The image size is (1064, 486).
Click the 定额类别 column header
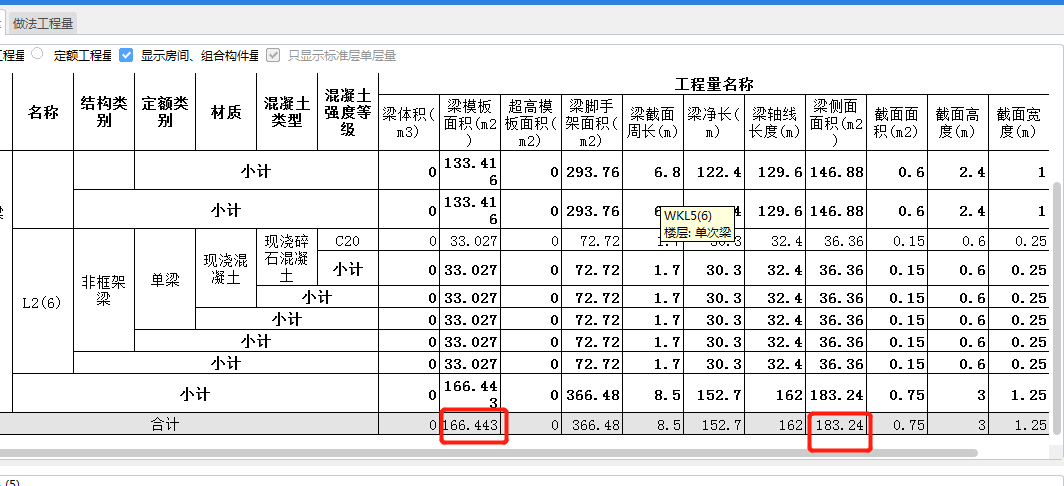coord(165,112)
